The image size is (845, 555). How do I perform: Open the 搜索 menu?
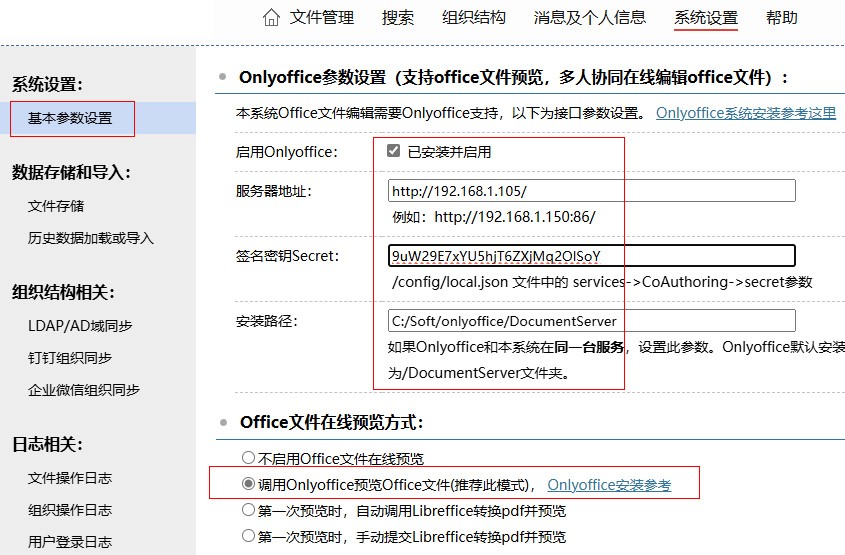point(398,18)
